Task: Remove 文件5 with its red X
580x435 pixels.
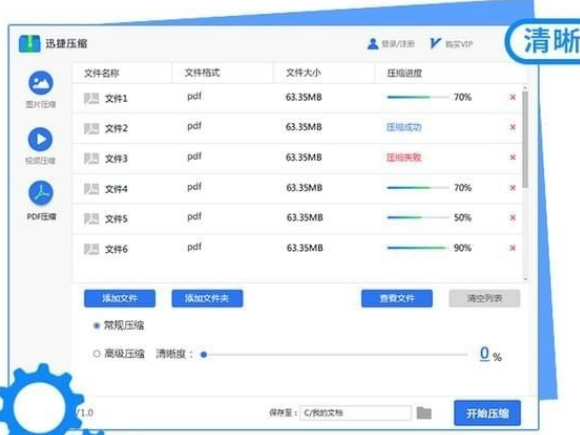Action: (x=513, y=218)
